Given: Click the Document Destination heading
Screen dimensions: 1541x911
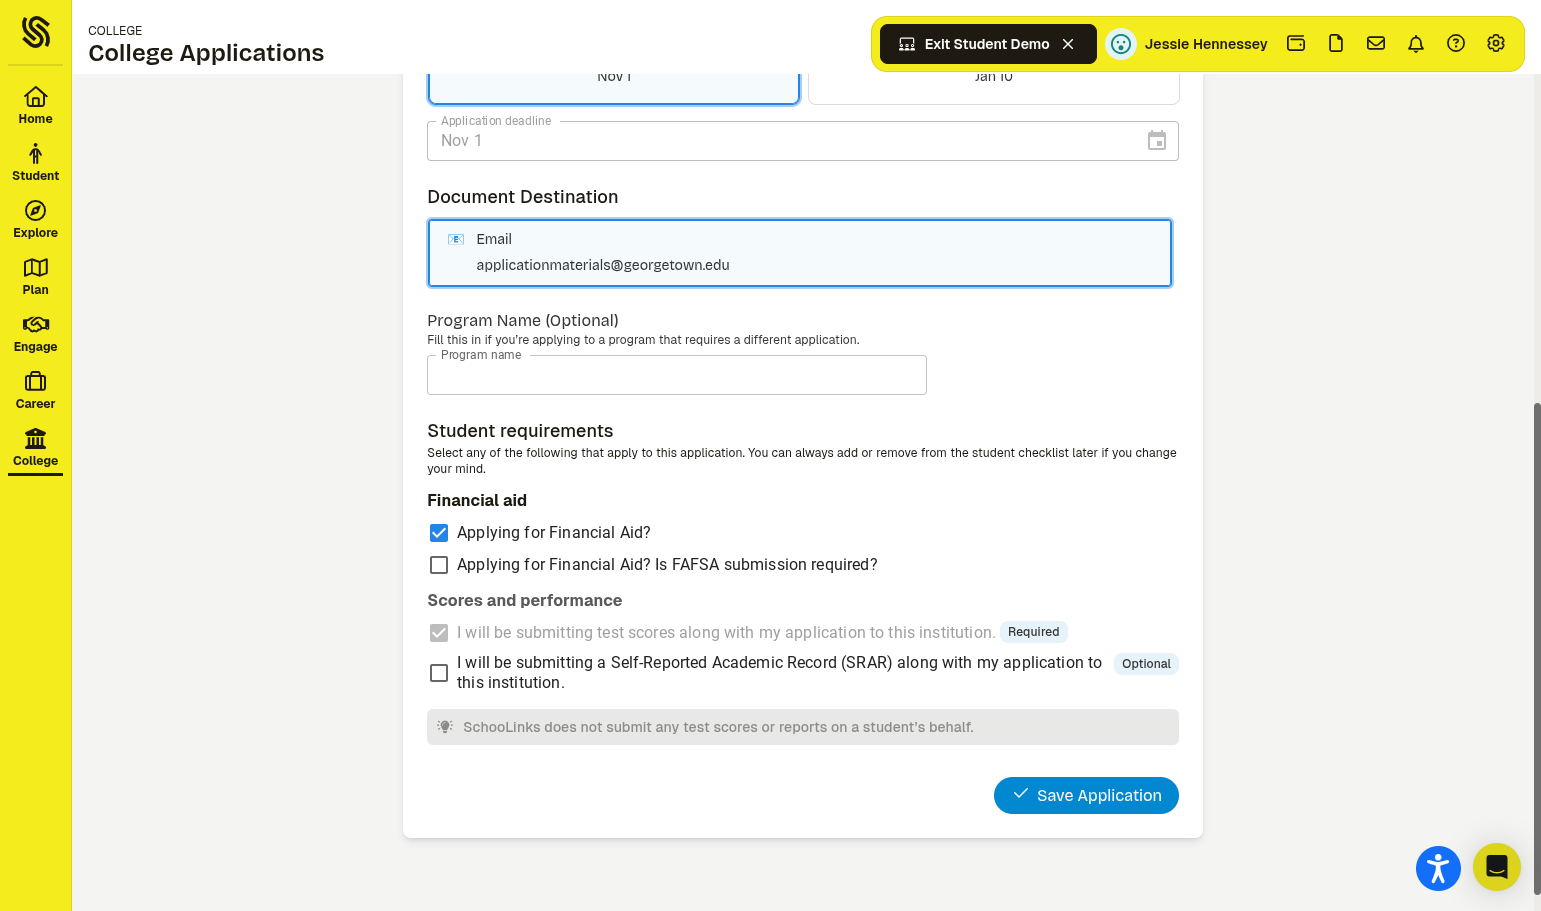Looking at the screenshot, I should [523, 197].
